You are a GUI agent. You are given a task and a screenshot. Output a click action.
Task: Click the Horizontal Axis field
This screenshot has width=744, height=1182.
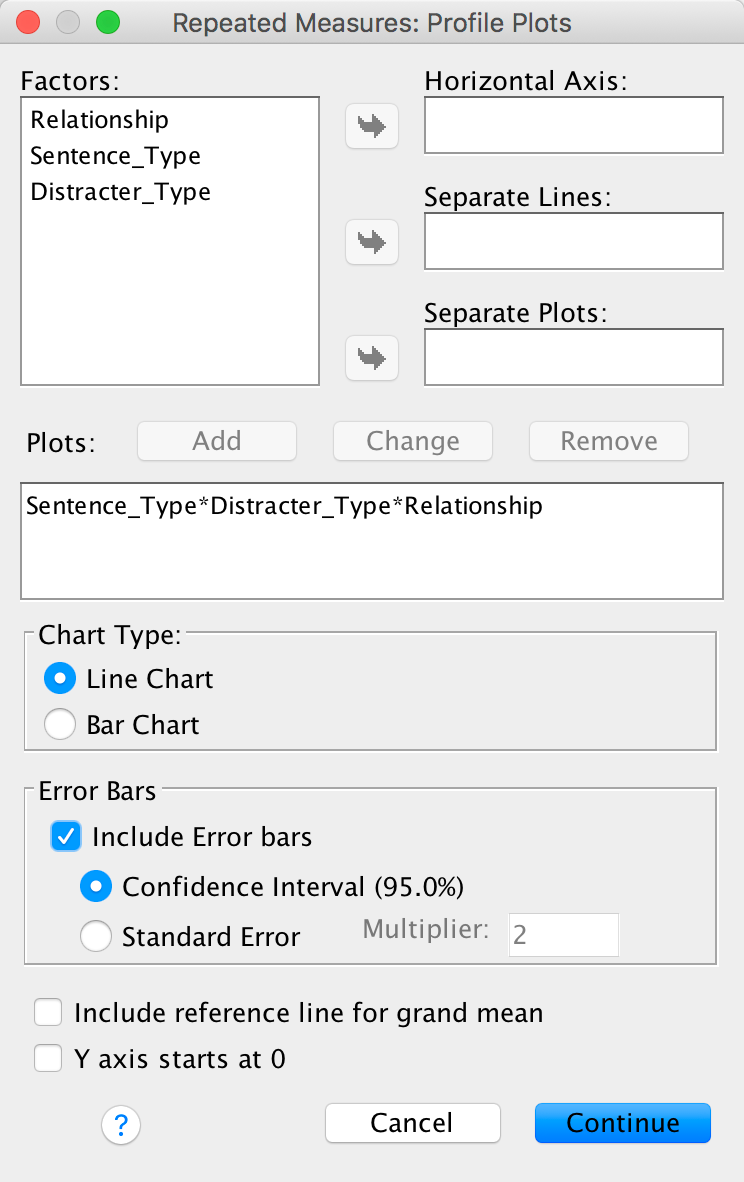click(573, 126)
